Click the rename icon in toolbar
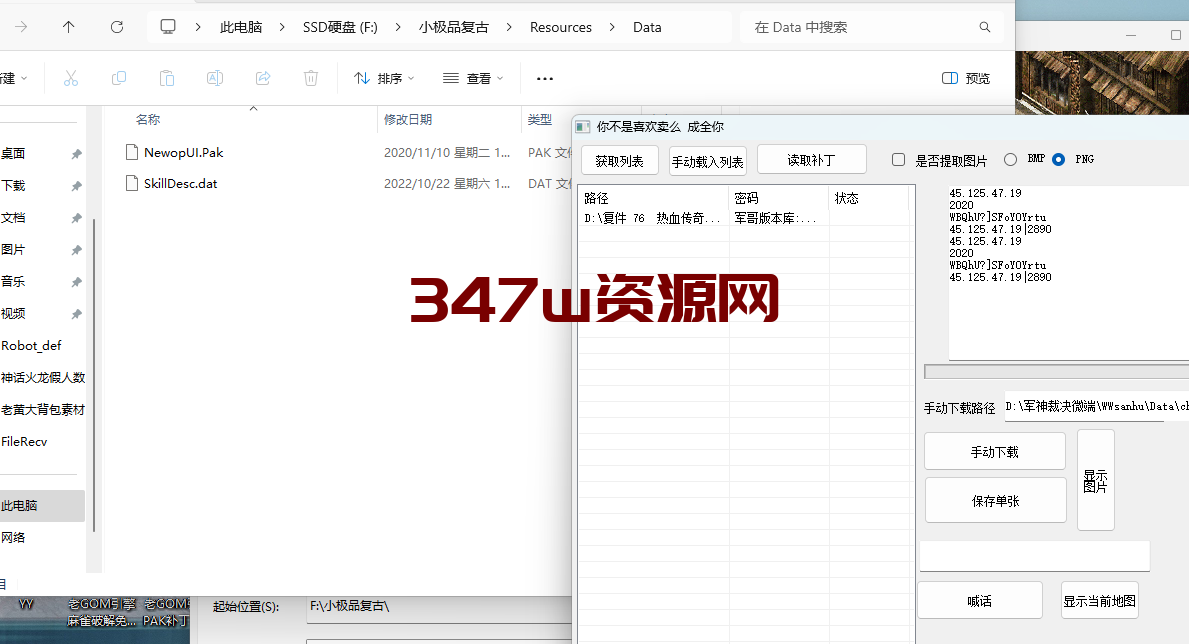Screen dimensions: 1189x644 tap(215, 78)
